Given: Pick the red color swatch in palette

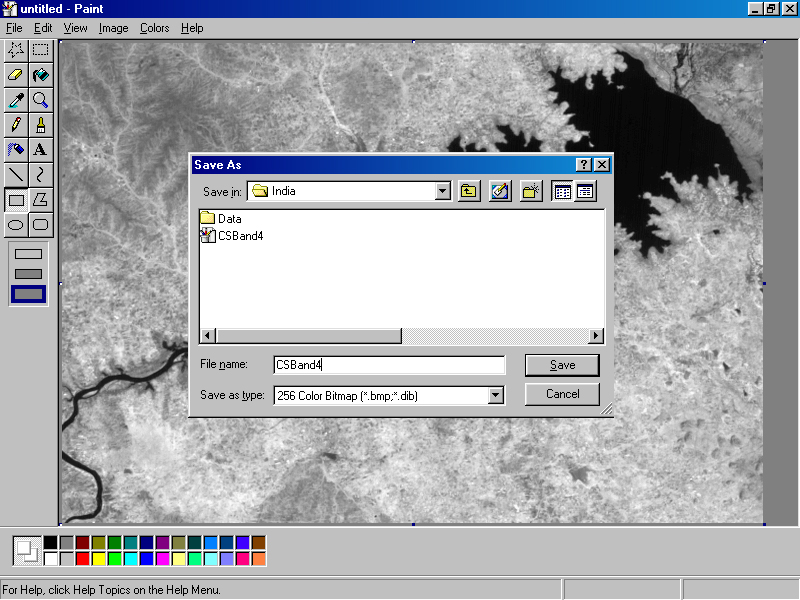Looking at the screenshot, I should pos(83,558).
